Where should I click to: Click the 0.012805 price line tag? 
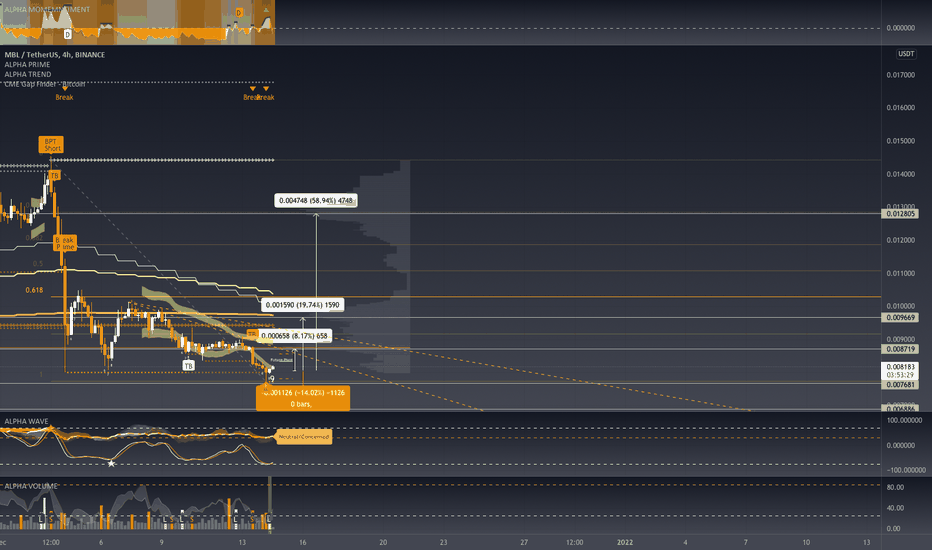point(900,213)
